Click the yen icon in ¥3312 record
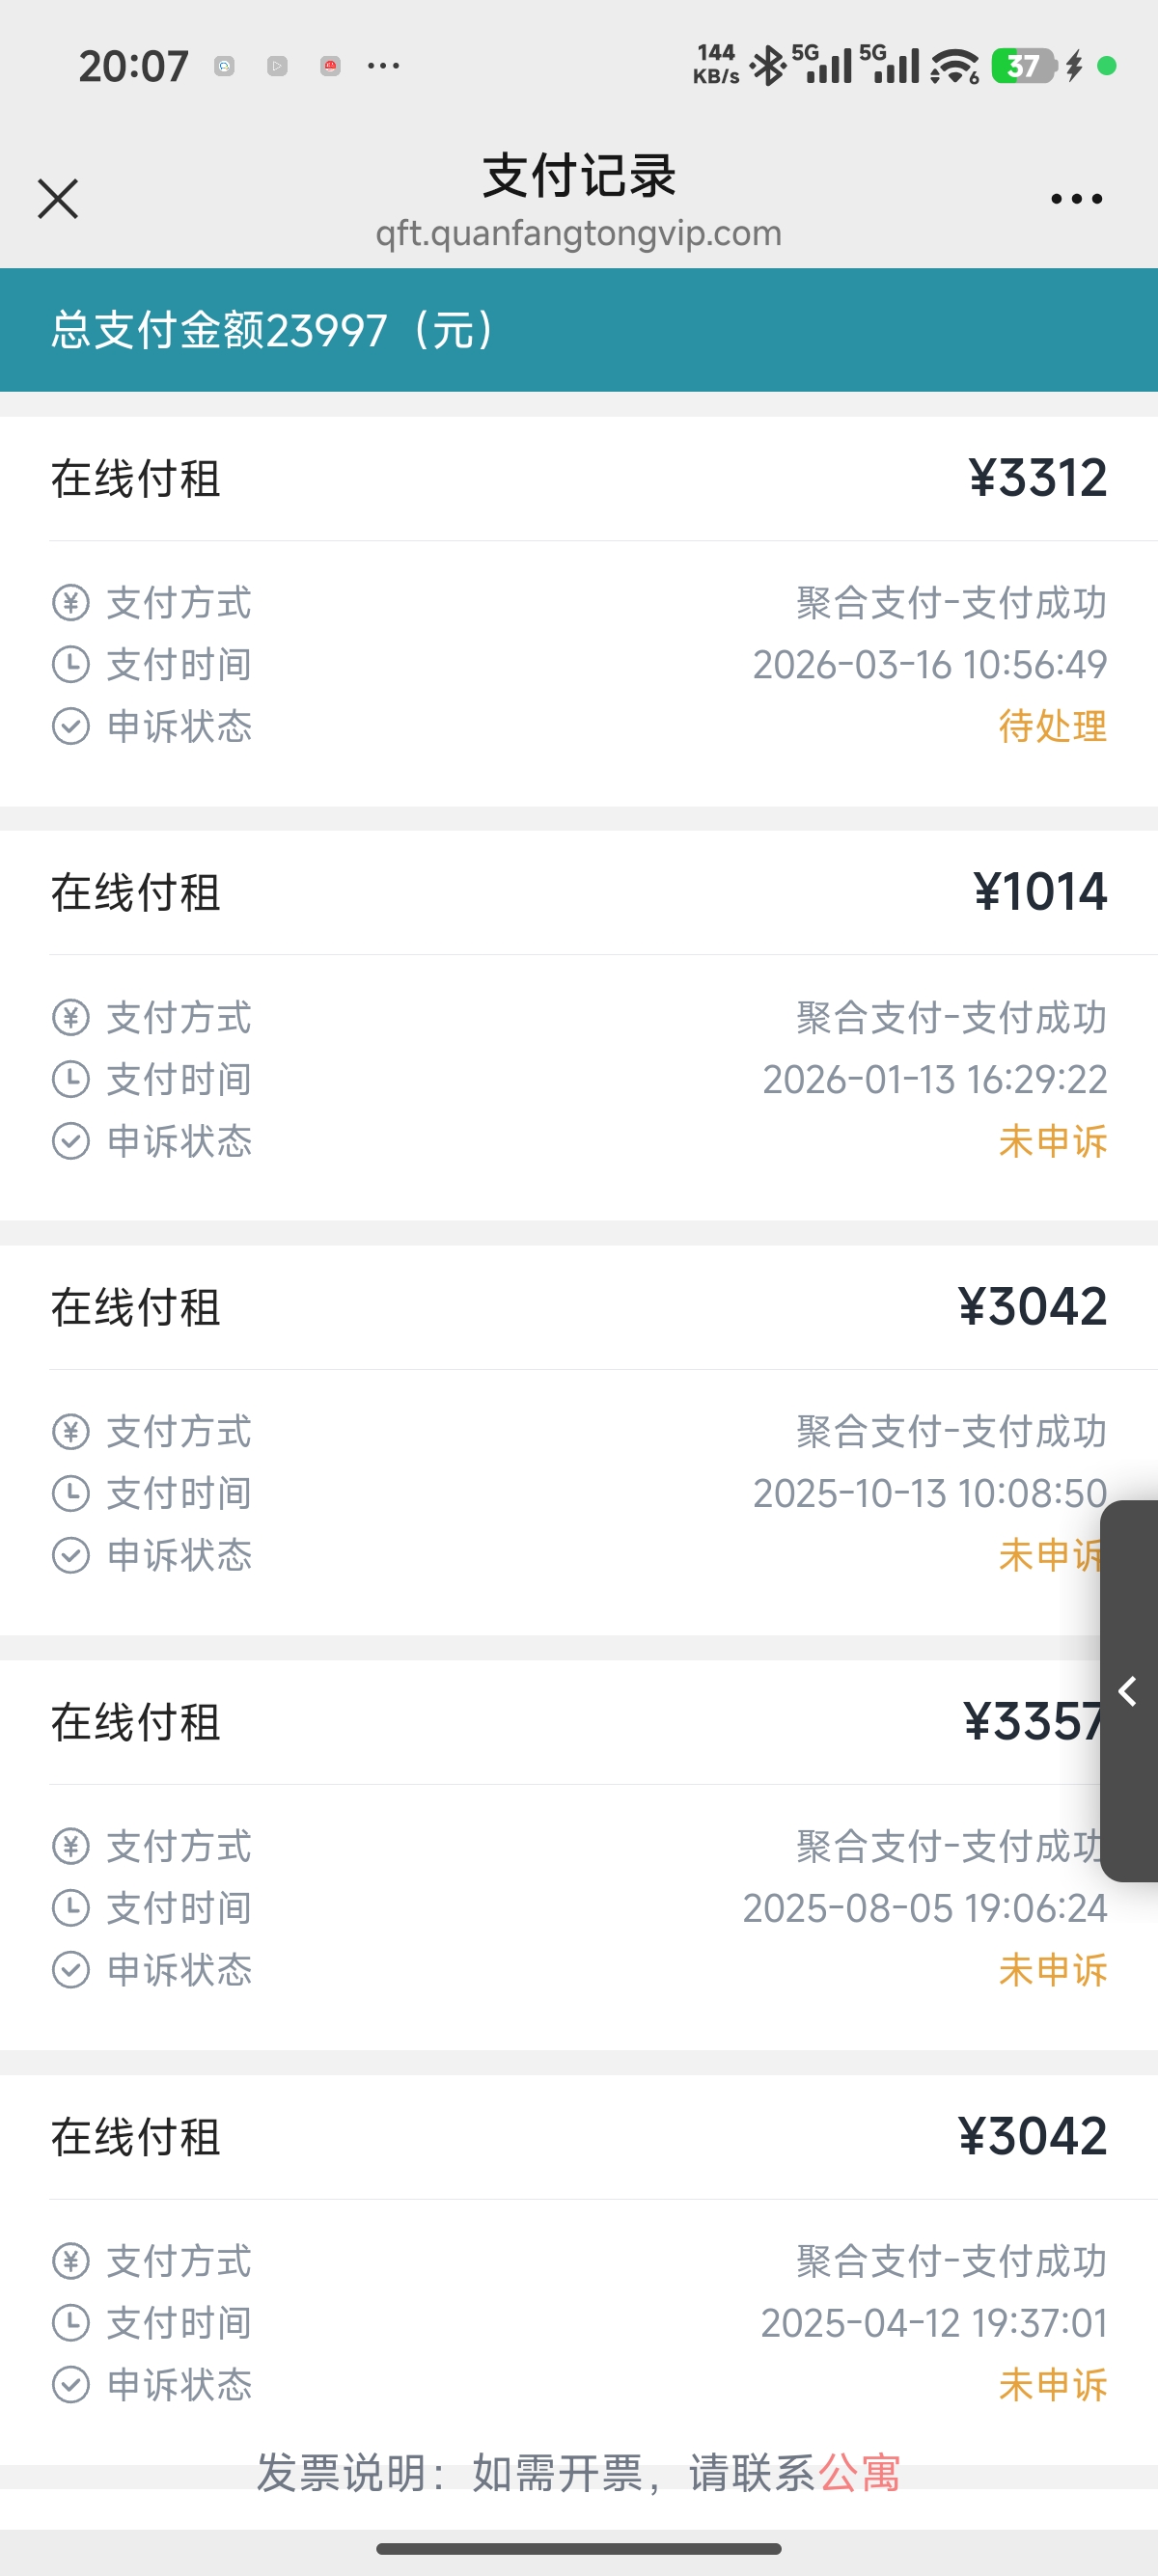Screen dimensions: 1158x2576 [x=71, y=603]
